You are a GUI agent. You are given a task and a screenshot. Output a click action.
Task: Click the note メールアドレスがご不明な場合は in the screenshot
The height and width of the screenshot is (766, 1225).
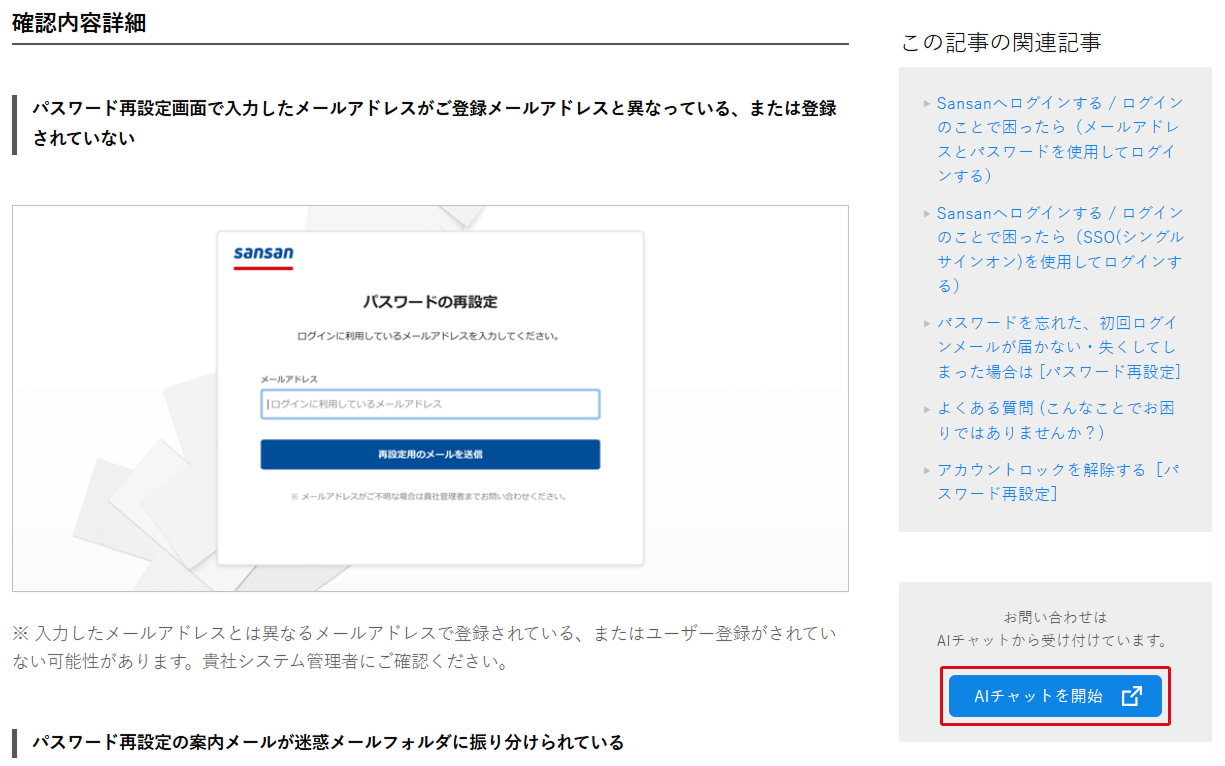click(429, 496)
